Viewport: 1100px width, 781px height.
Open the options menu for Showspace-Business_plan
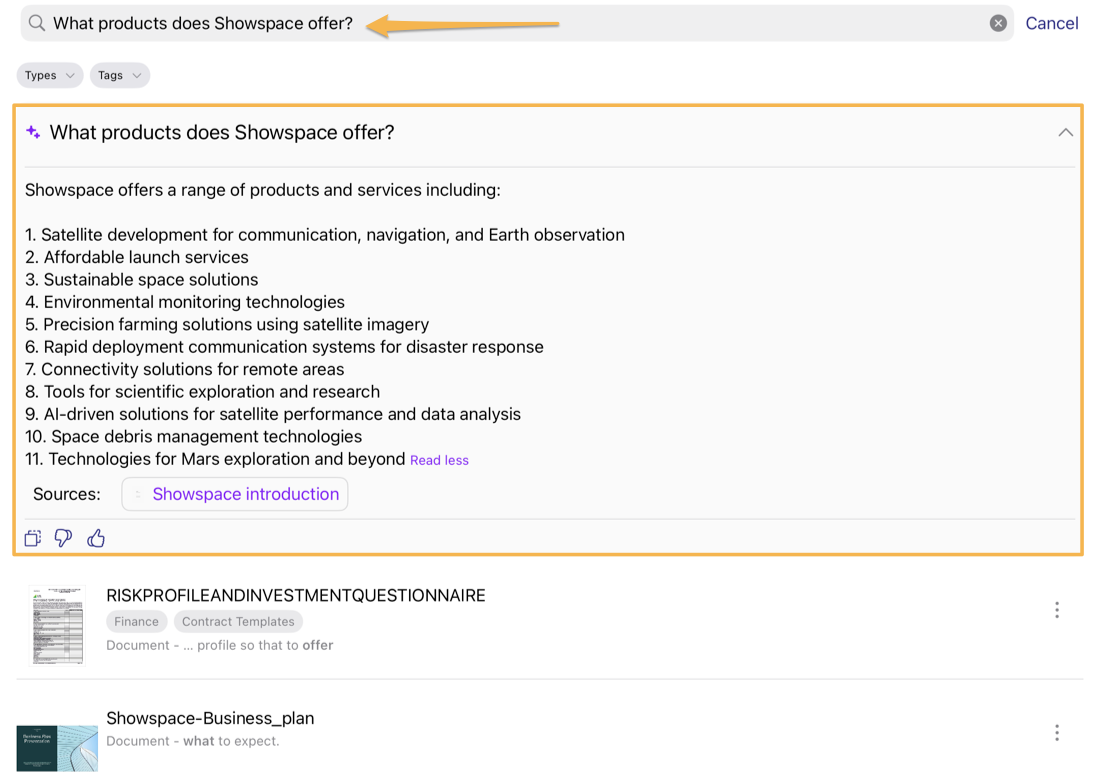point(1057,732)
